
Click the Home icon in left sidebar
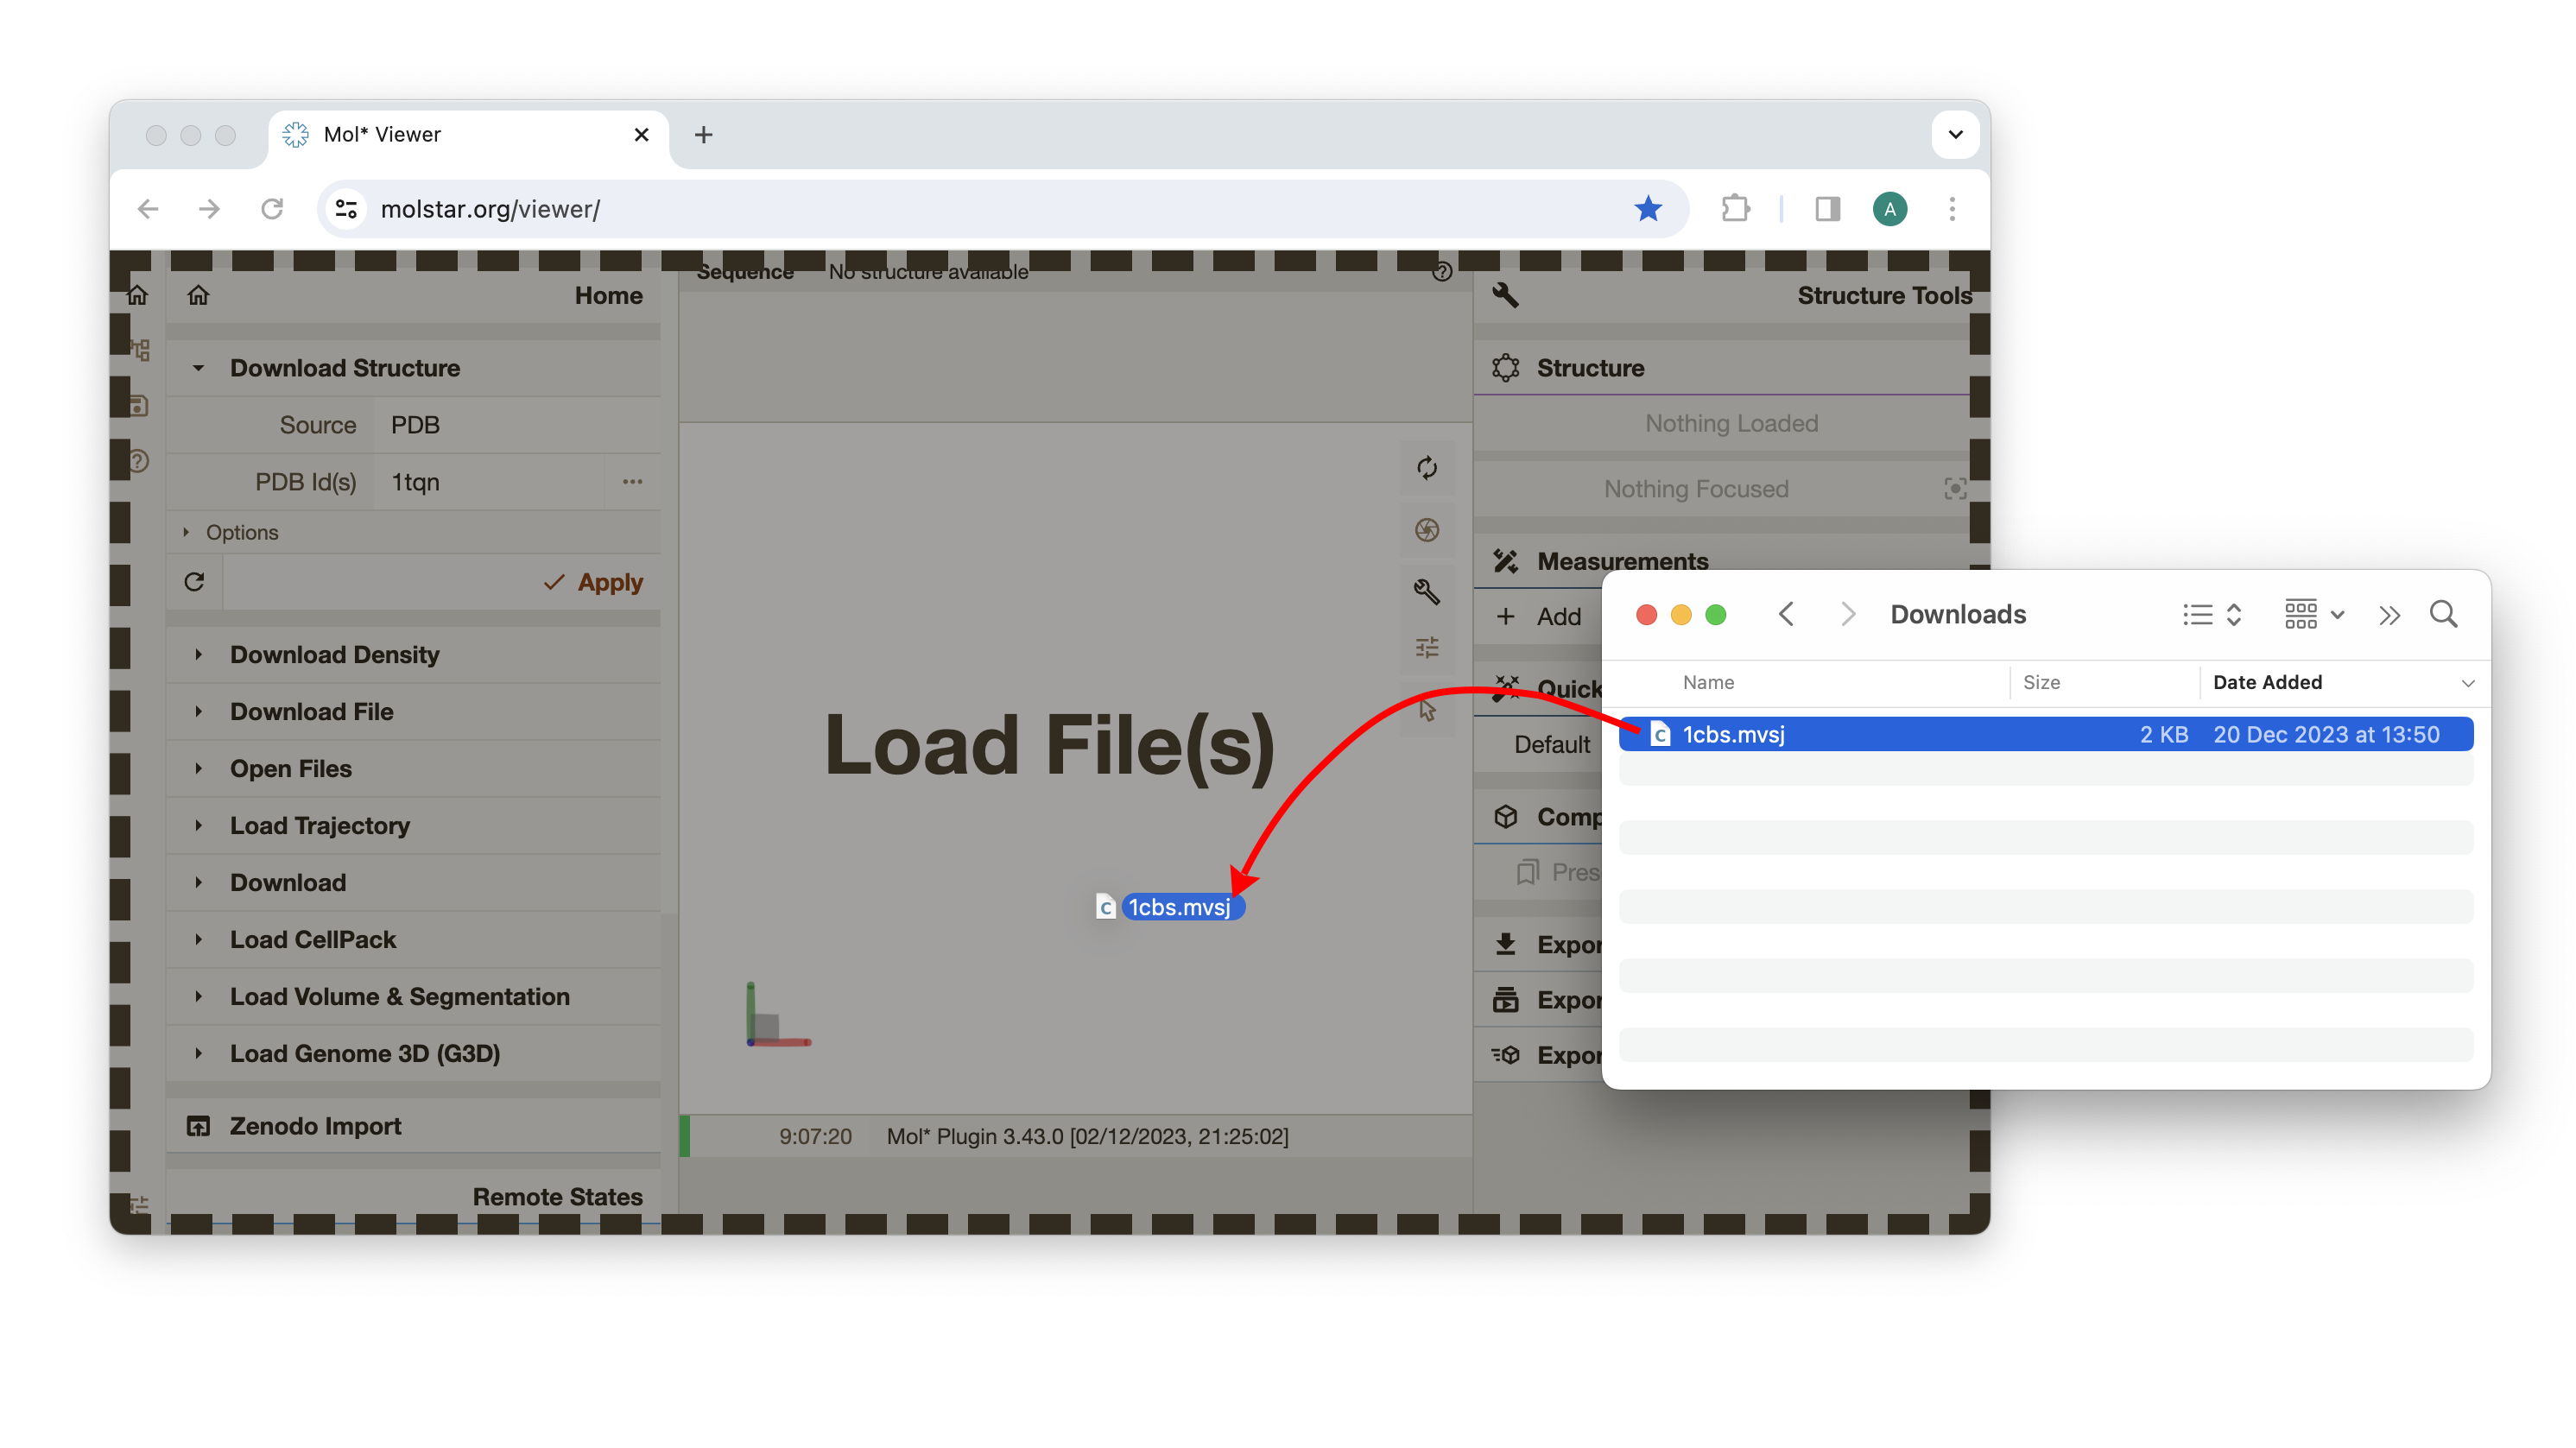pyautogui.click(x=138, y=295)
